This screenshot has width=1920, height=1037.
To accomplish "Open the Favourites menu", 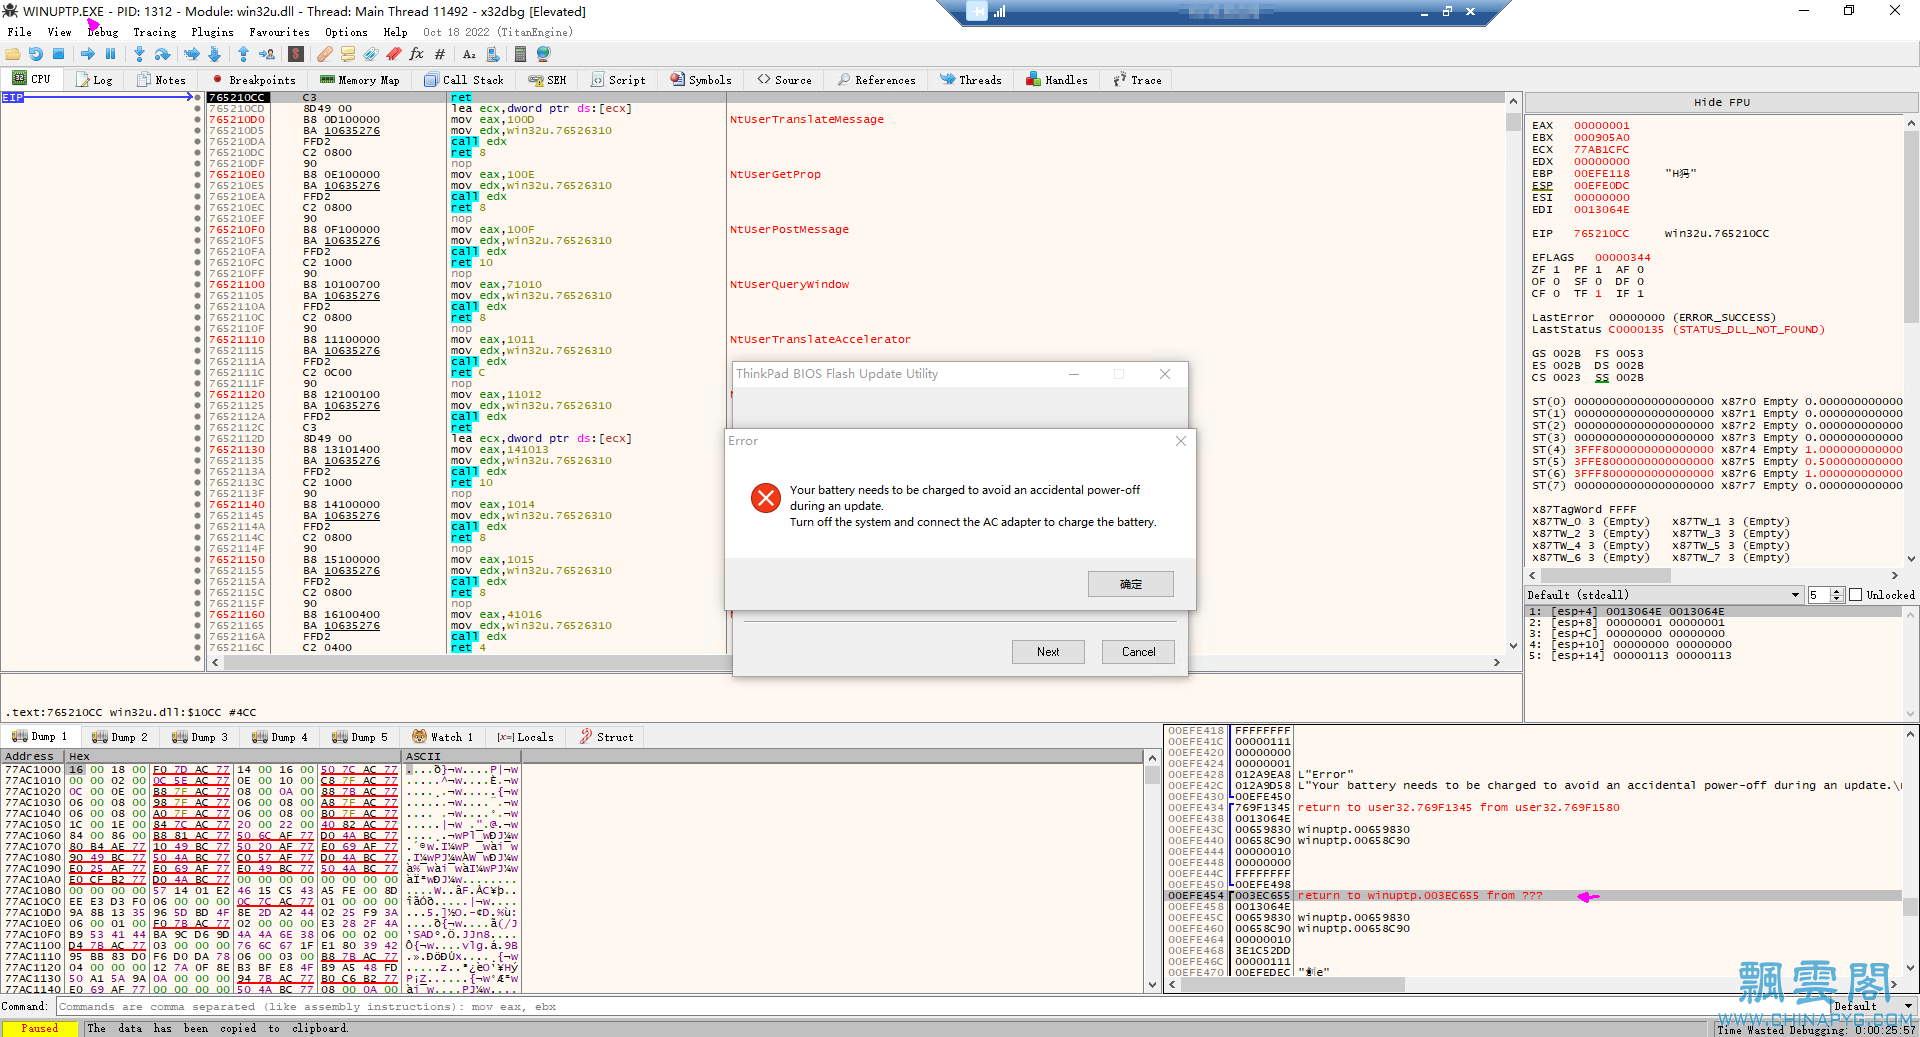I will [x=279, y=32].
